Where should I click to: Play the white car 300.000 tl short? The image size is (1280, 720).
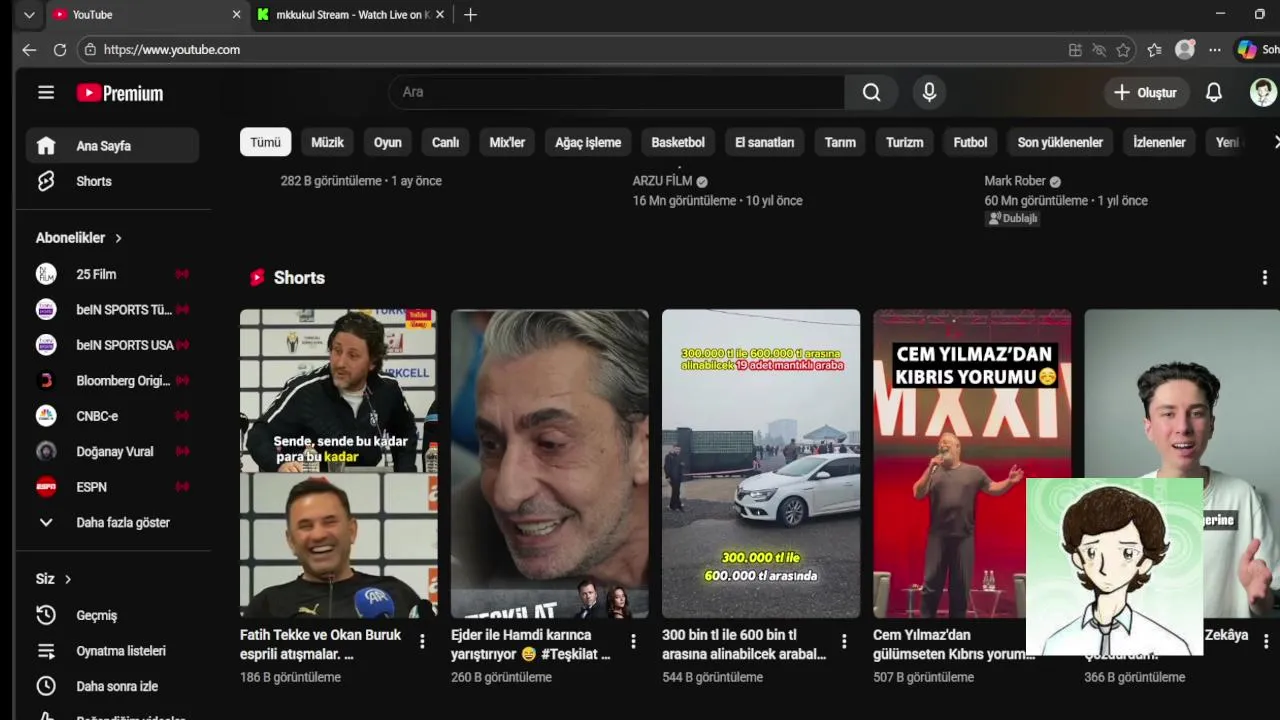pyautogui.click(x=761, y=464)
